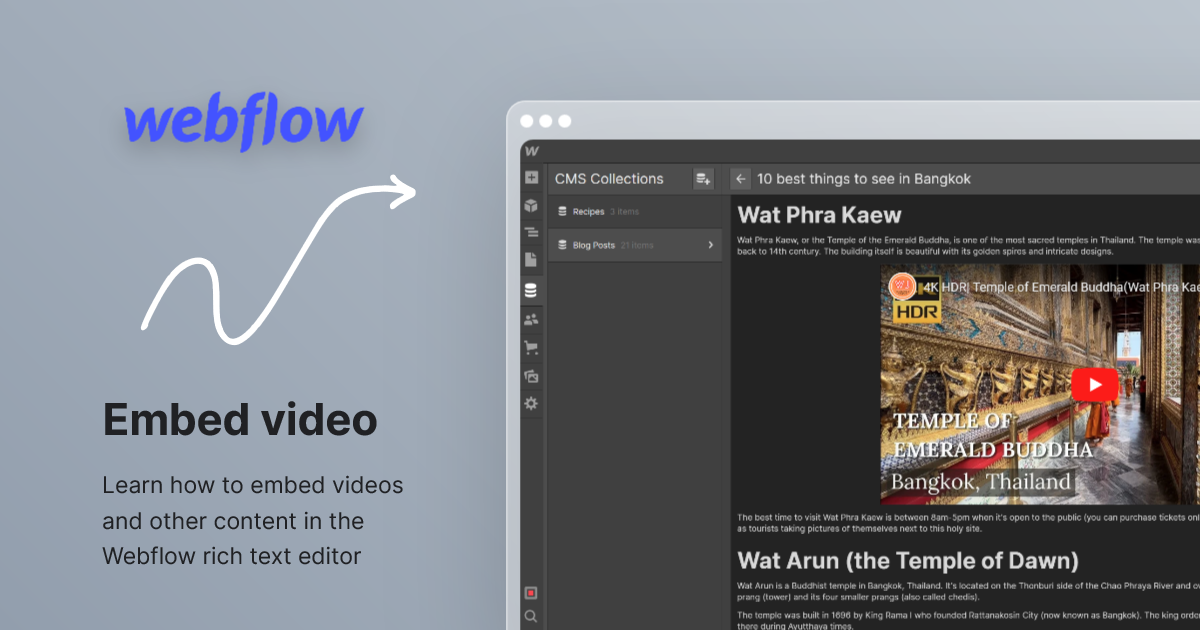Click the Webflow logo in the top bar
This screenshot has height=630, width=1200.
coord(531,151)
